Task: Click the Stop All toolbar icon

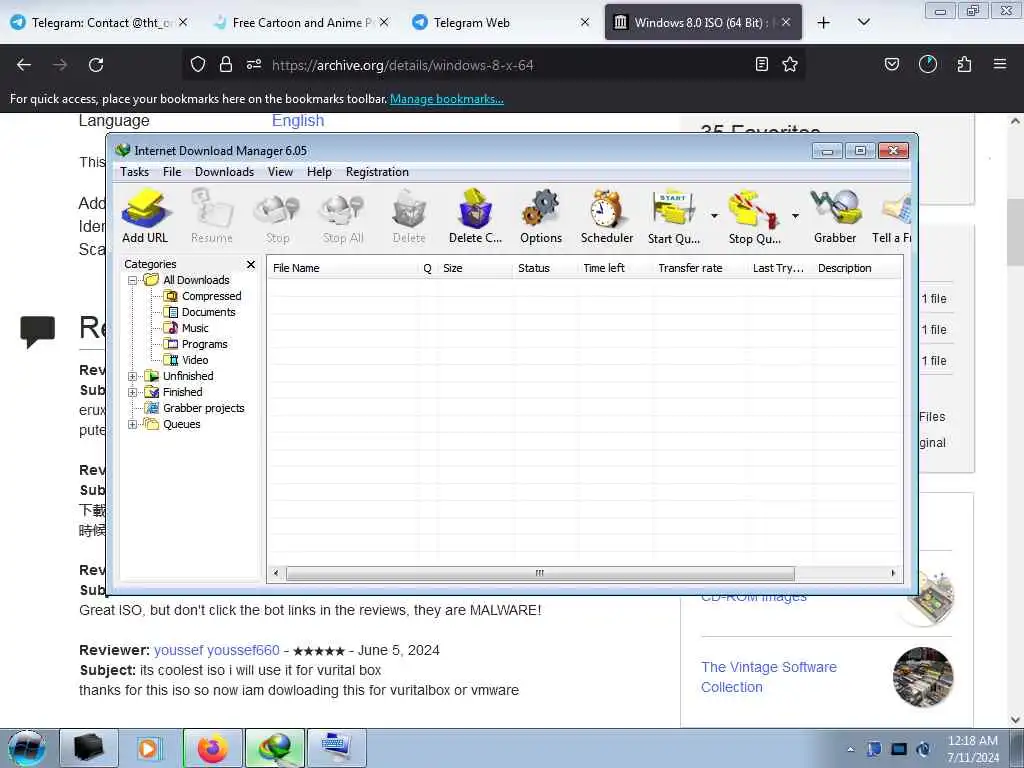Action: click(x=343, y=216)
